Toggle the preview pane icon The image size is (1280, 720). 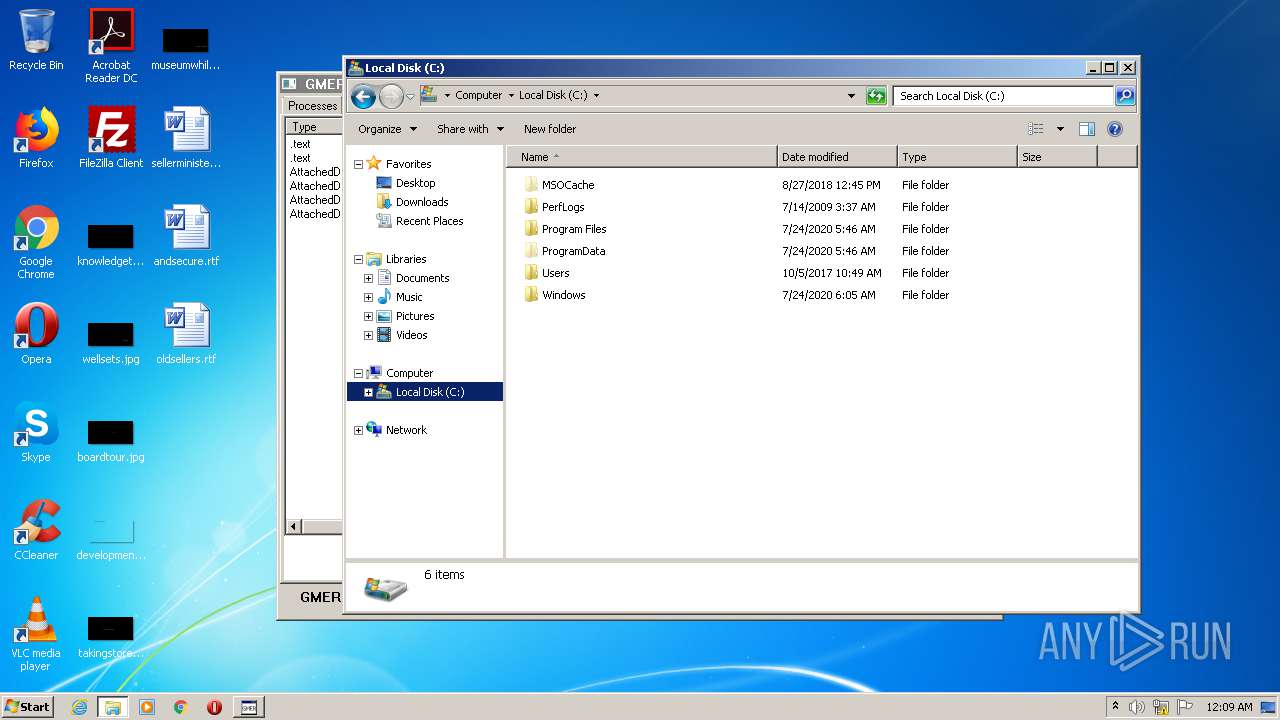pyautogui.click(x=1087, y=129)
